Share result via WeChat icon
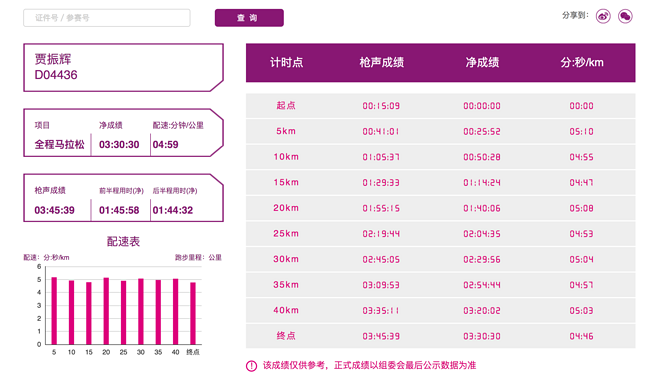 [x=625, y=16]
